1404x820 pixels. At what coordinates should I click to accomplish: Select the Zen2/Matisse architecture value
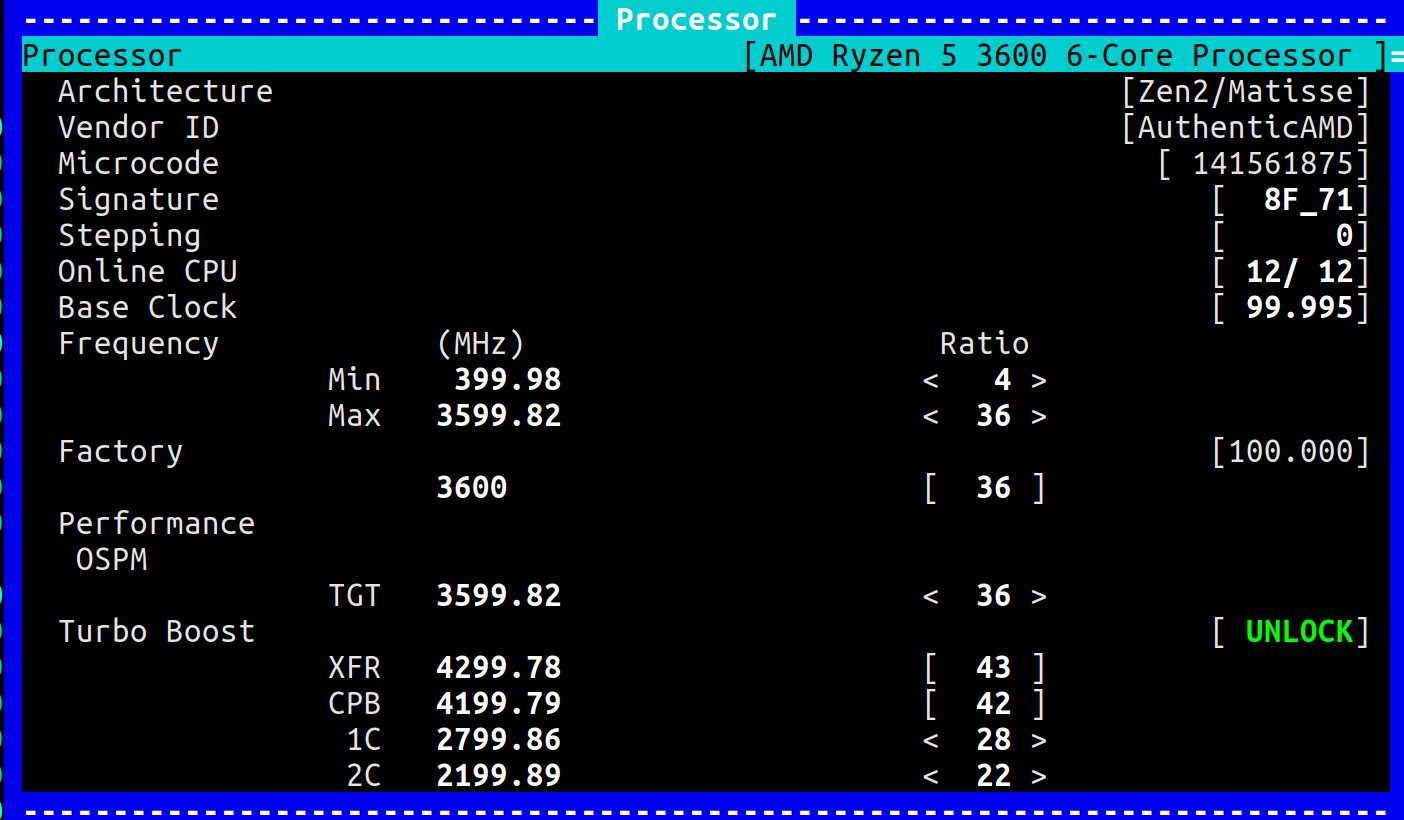pos(1245,91)
